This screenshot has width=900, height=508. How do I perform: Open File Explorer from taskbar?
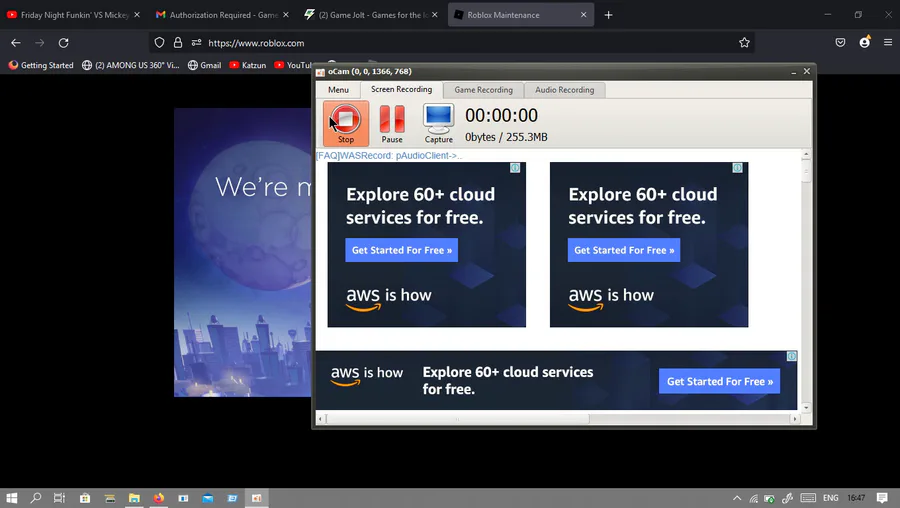(x=134, y=498)
